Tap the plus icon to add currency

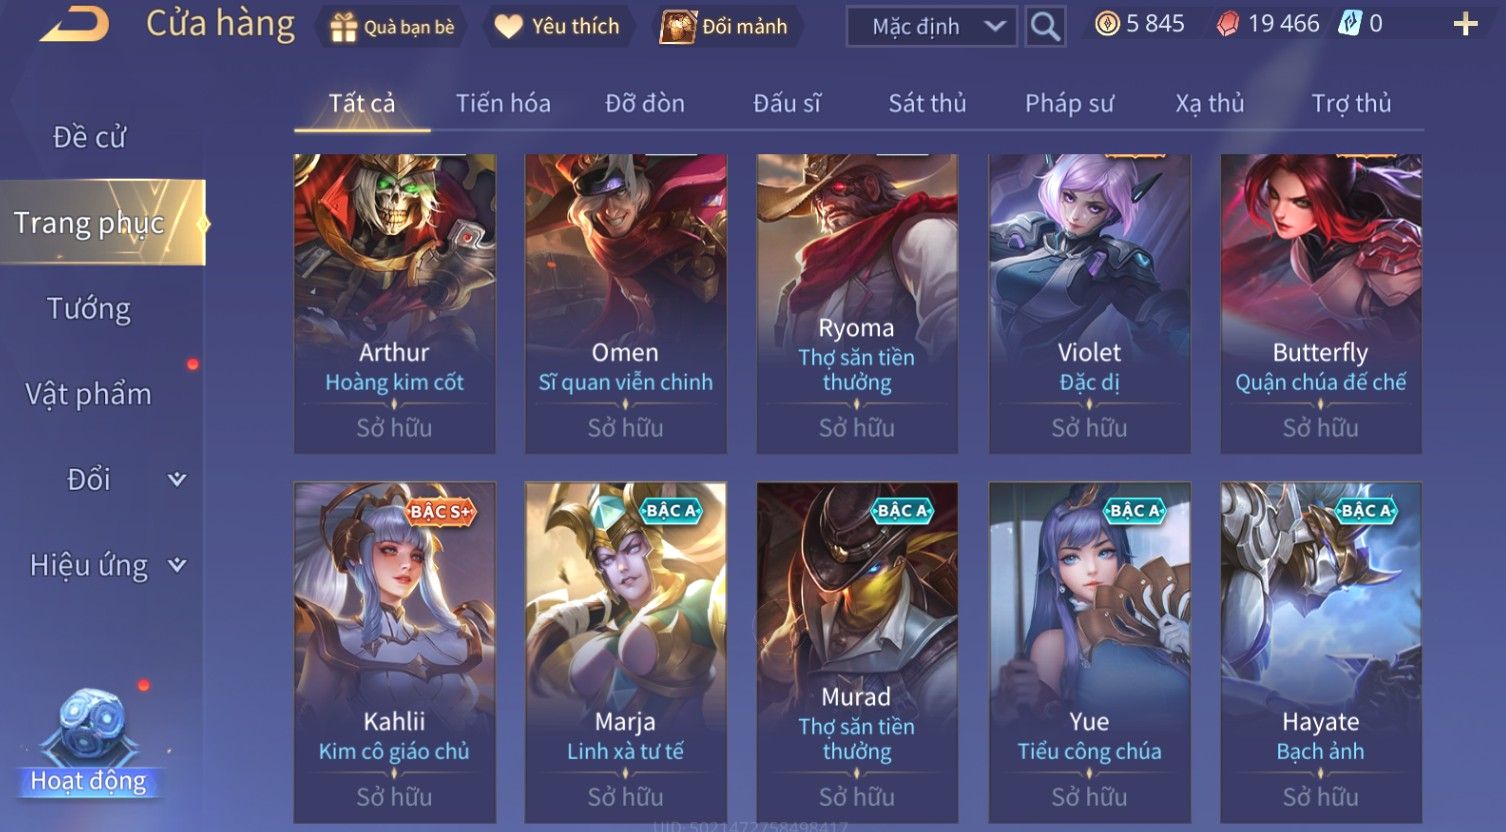(1465, 24)
